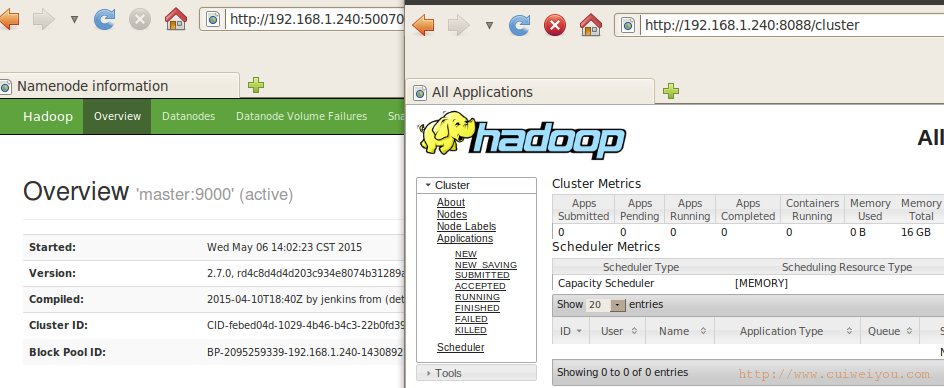Select the All Applications tab
Screen dimensions: 944x388
coord(530,92)
